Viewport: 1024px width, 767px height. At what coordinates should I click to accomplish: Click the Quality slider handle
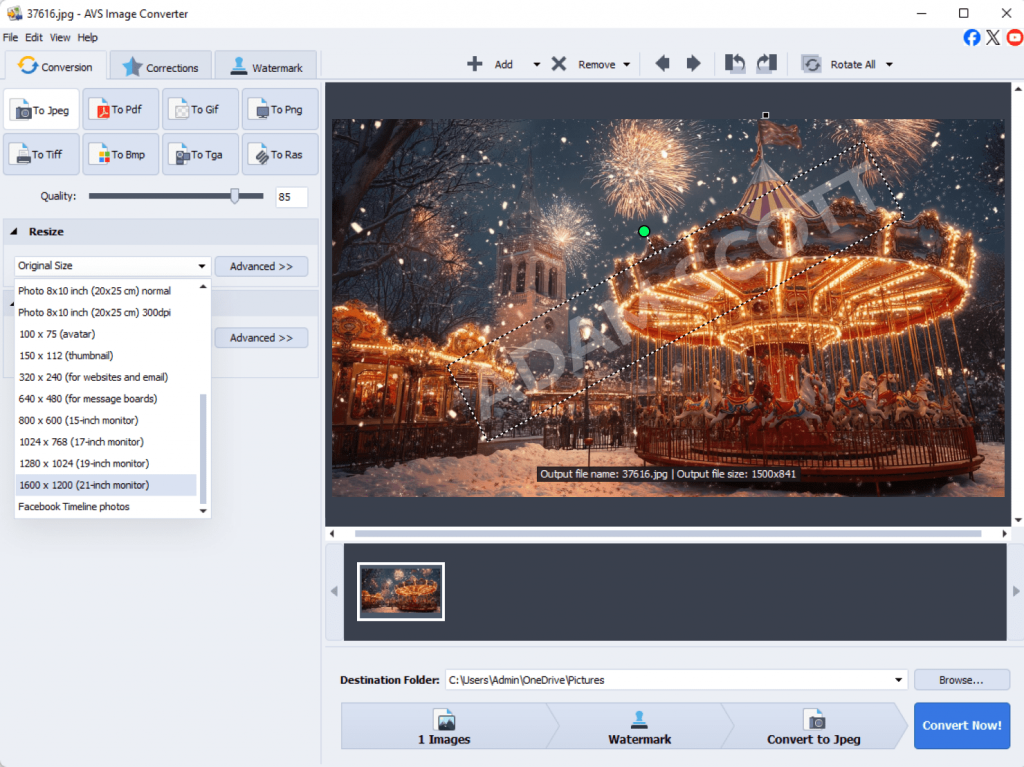235,197
